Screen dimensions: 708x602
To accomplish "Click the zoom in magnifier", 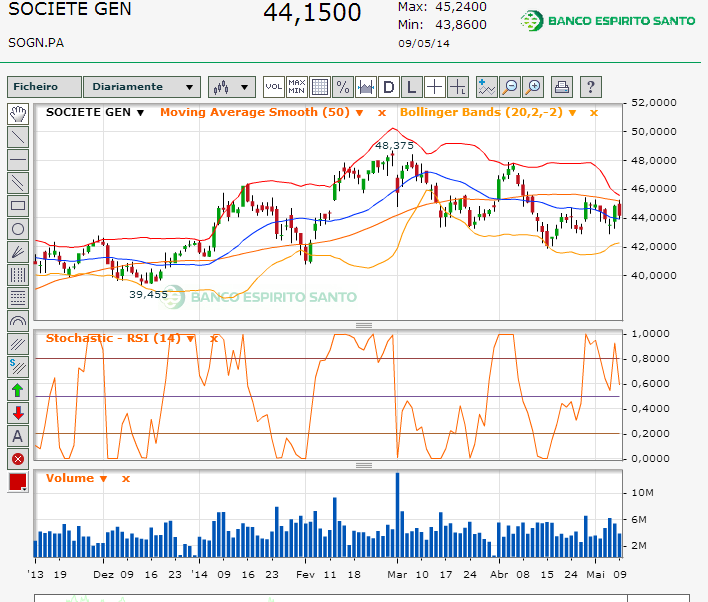I will coord(533,87).
